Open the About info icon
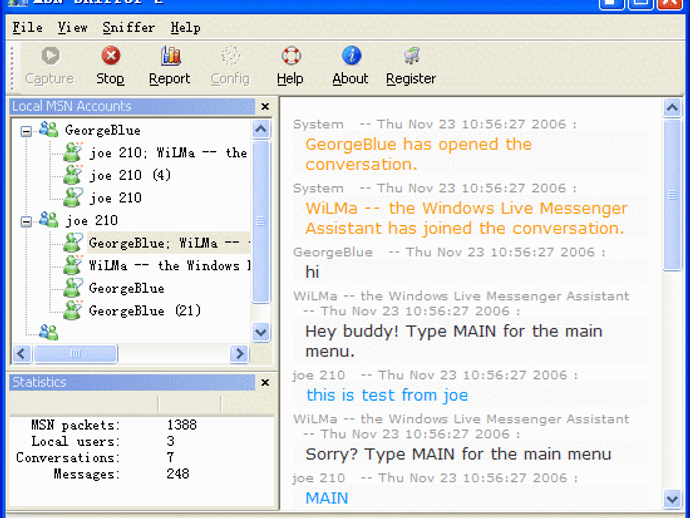Image resolution: width=690 pixels, height=518 pixels. [351, 56]
